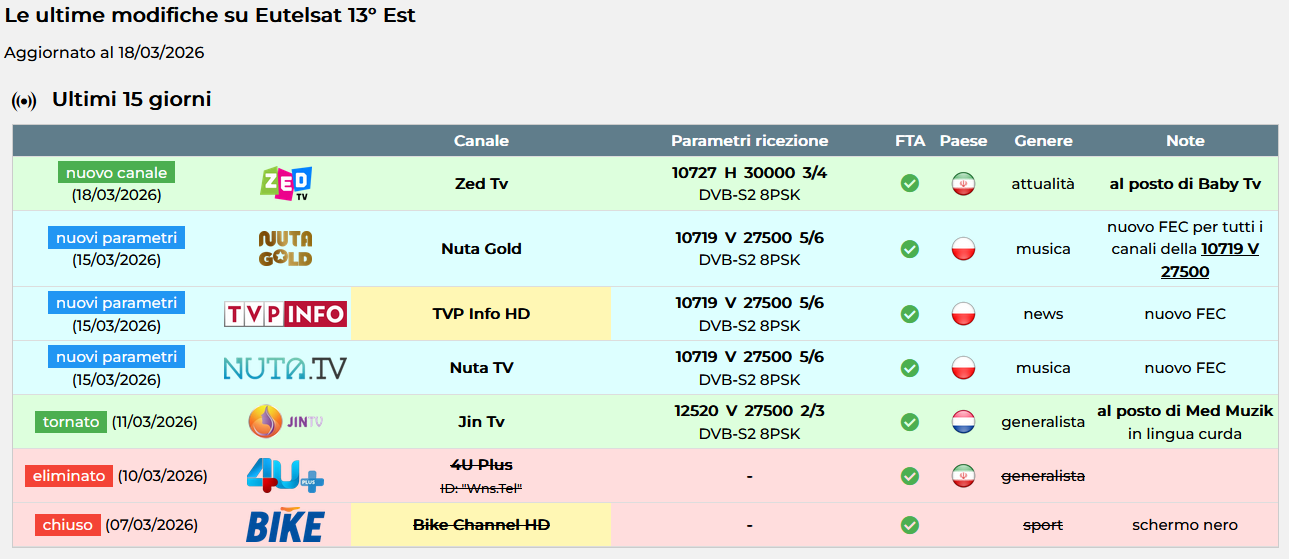Click the green 'nuovo canale' badge

click(x=116, y=173)
